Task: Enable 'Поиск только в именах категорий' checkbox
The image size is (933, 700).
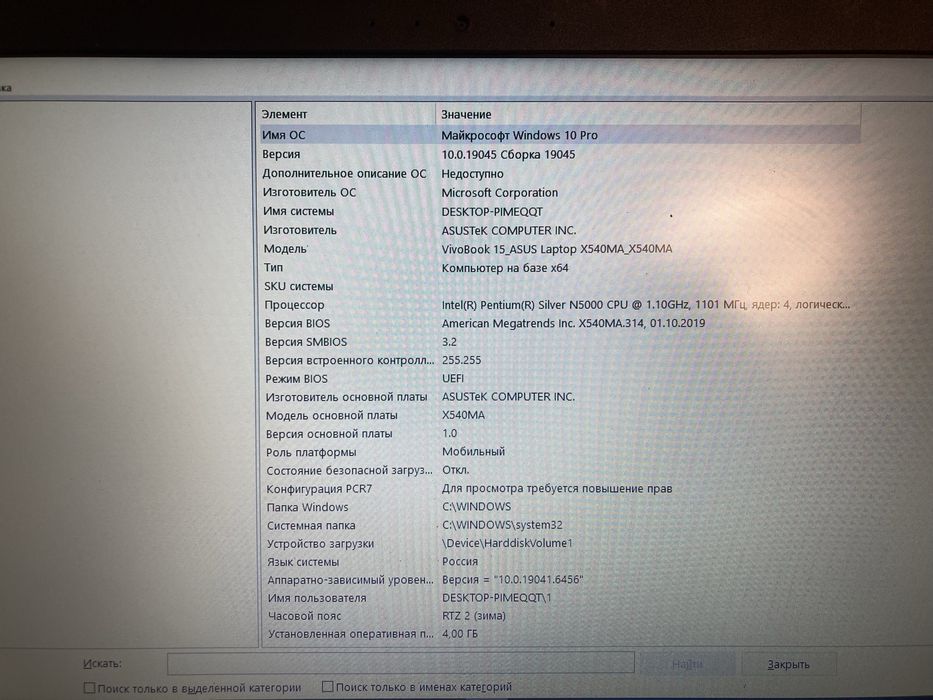Action: coord(327,686)
